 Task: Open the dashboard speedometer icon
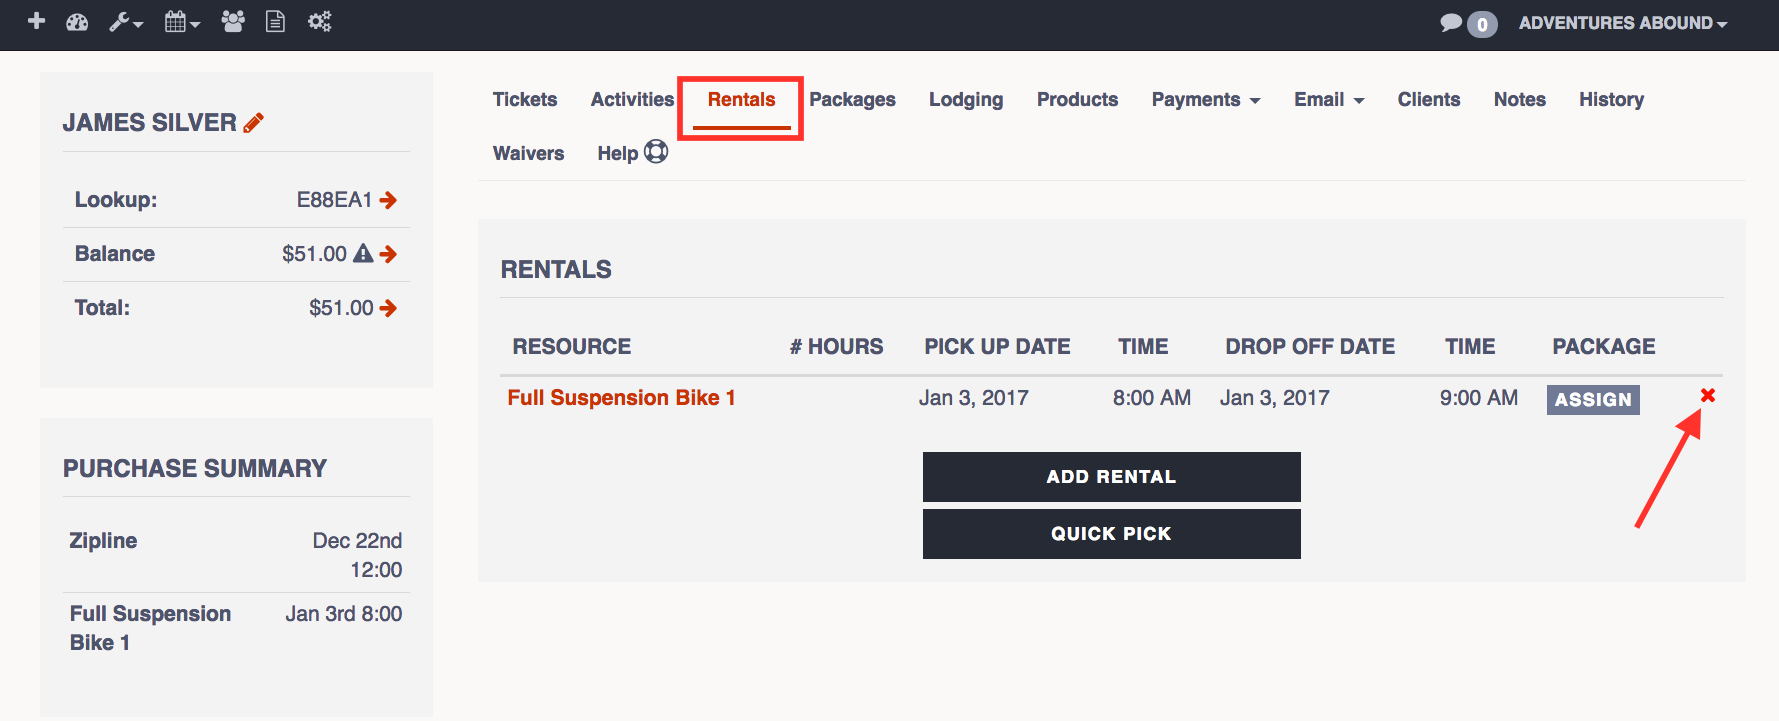[77, 20]
